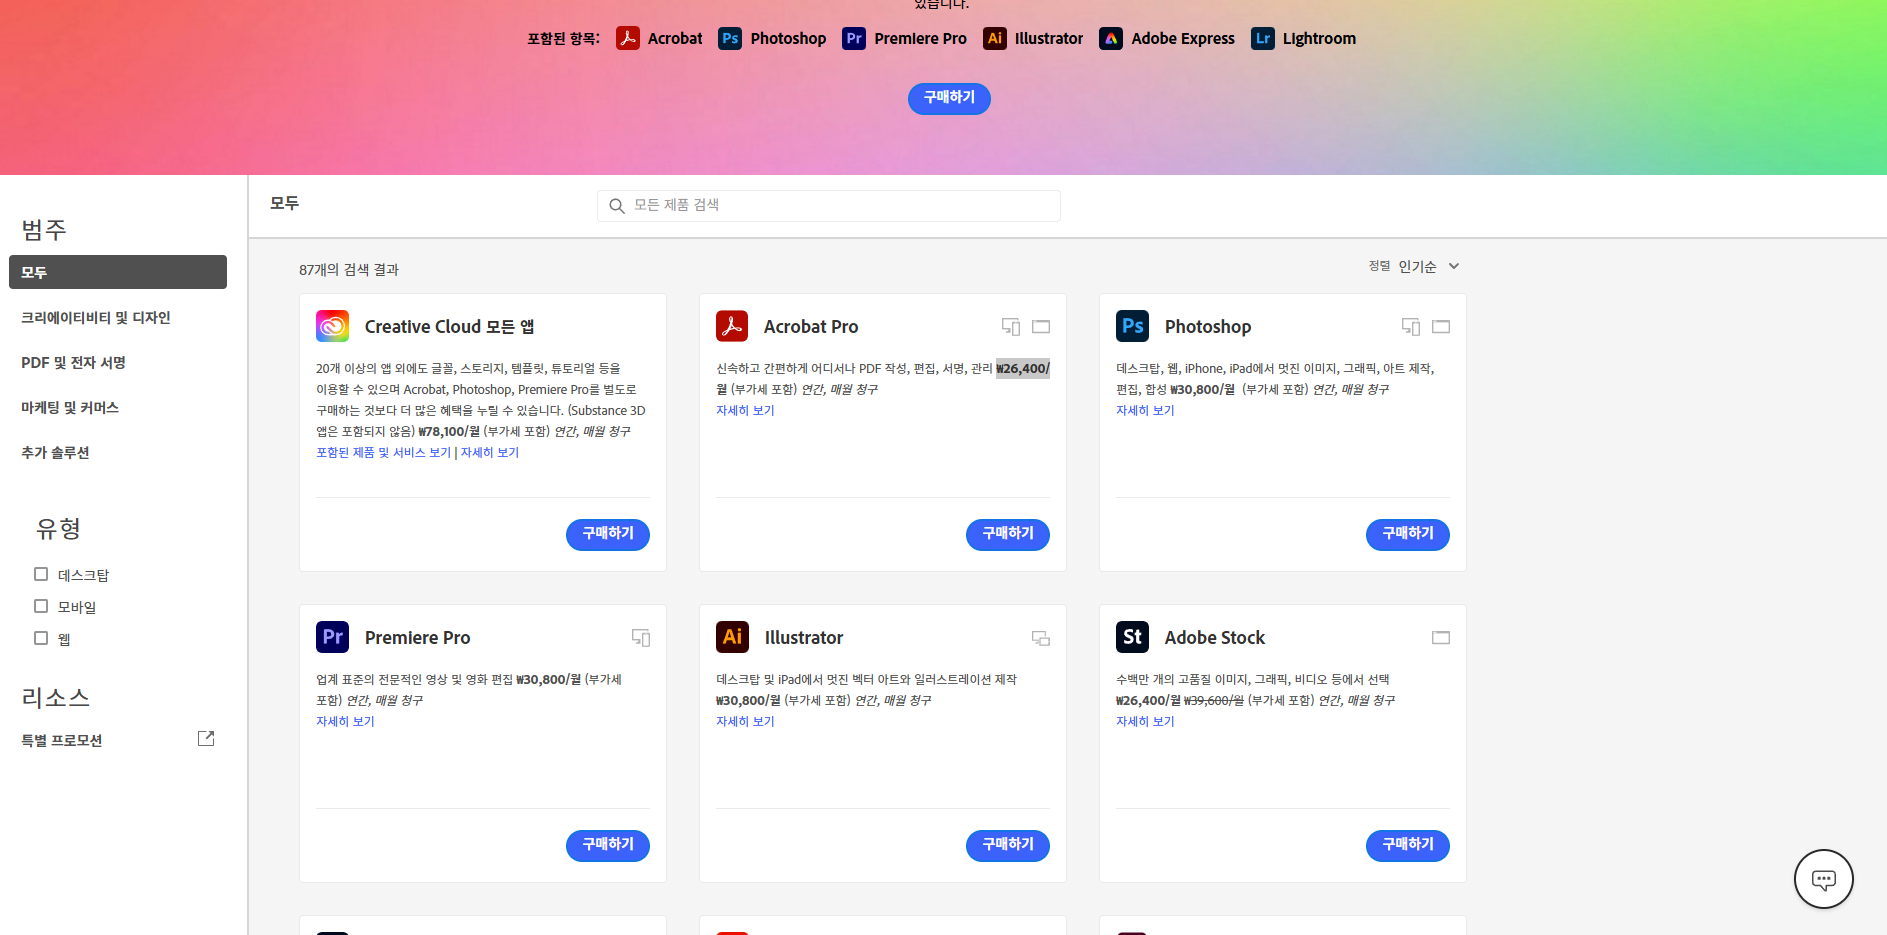Click the desktop-mobile device icon on Photoshop card
The width and height of the screenshot is (1887, 935).
[x=1411, y=327]
